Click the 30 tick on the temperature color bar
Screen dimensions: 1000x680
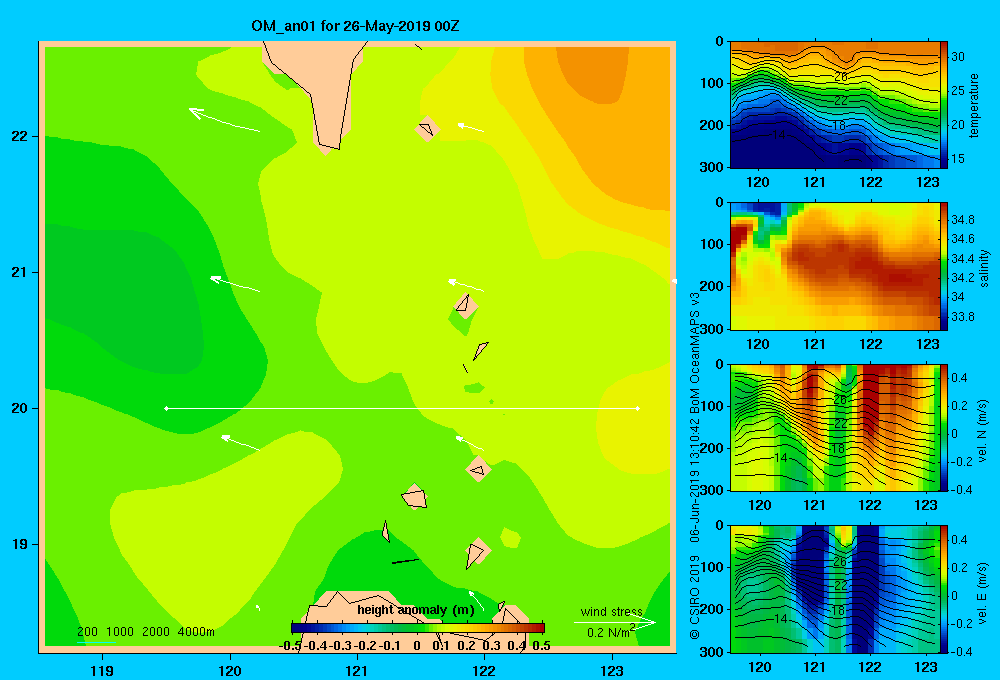tap(958, 57)
